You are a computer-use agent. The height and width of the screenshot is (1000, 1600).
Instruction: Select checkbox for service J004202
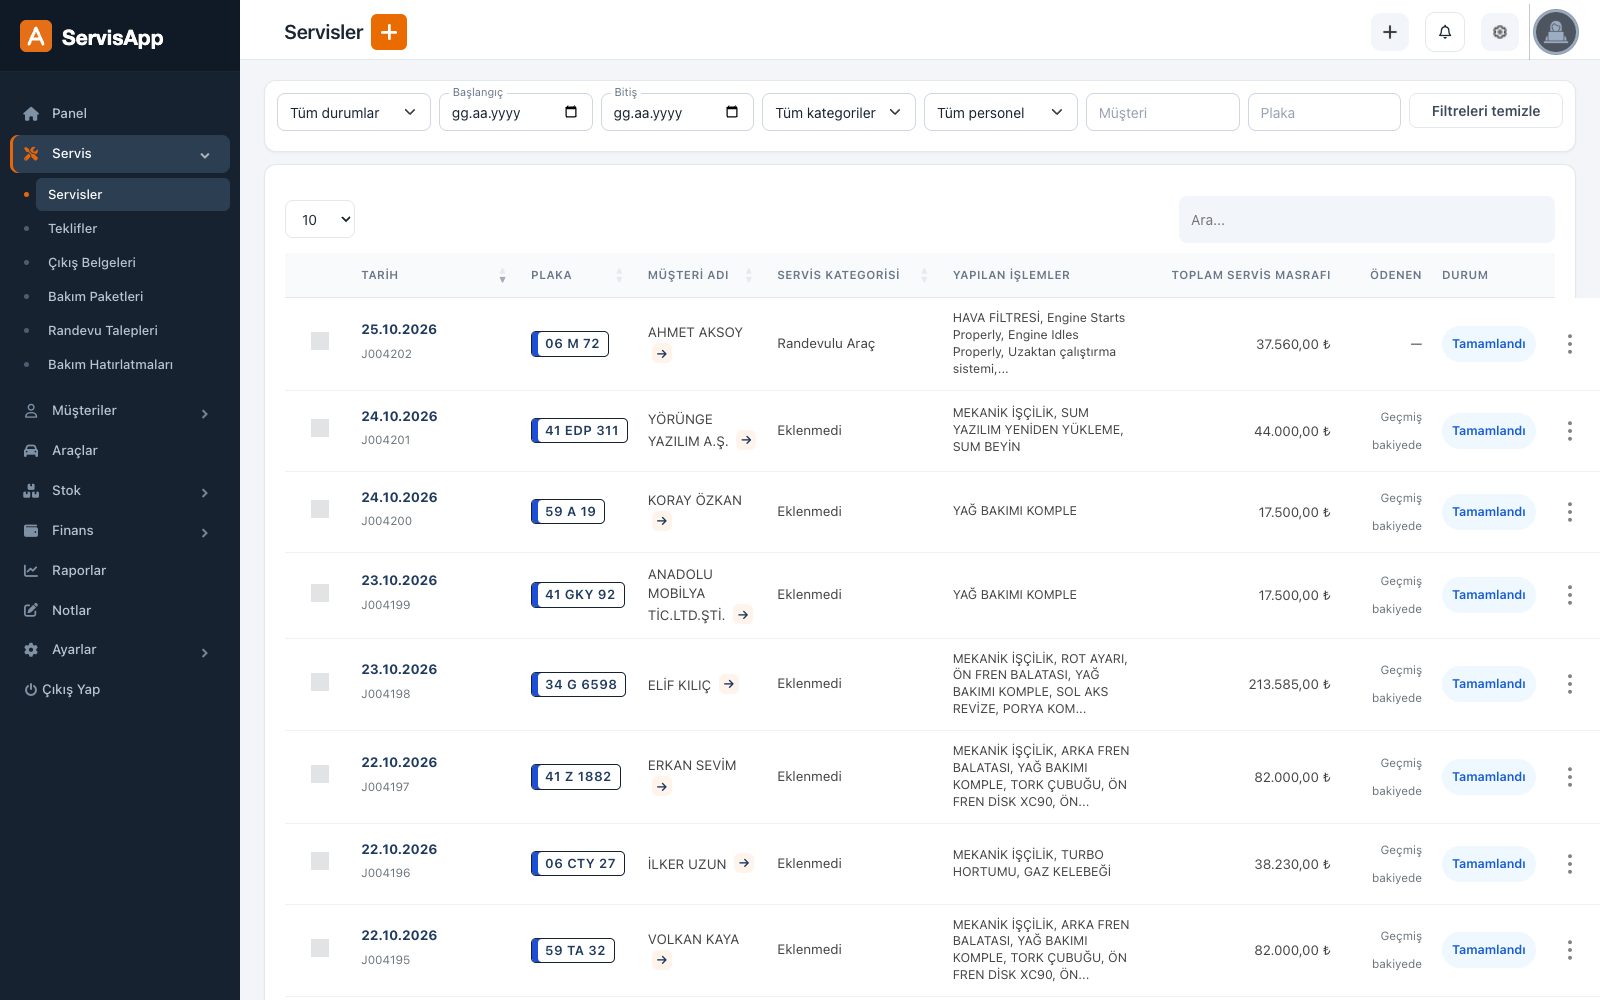coord(320,341)
